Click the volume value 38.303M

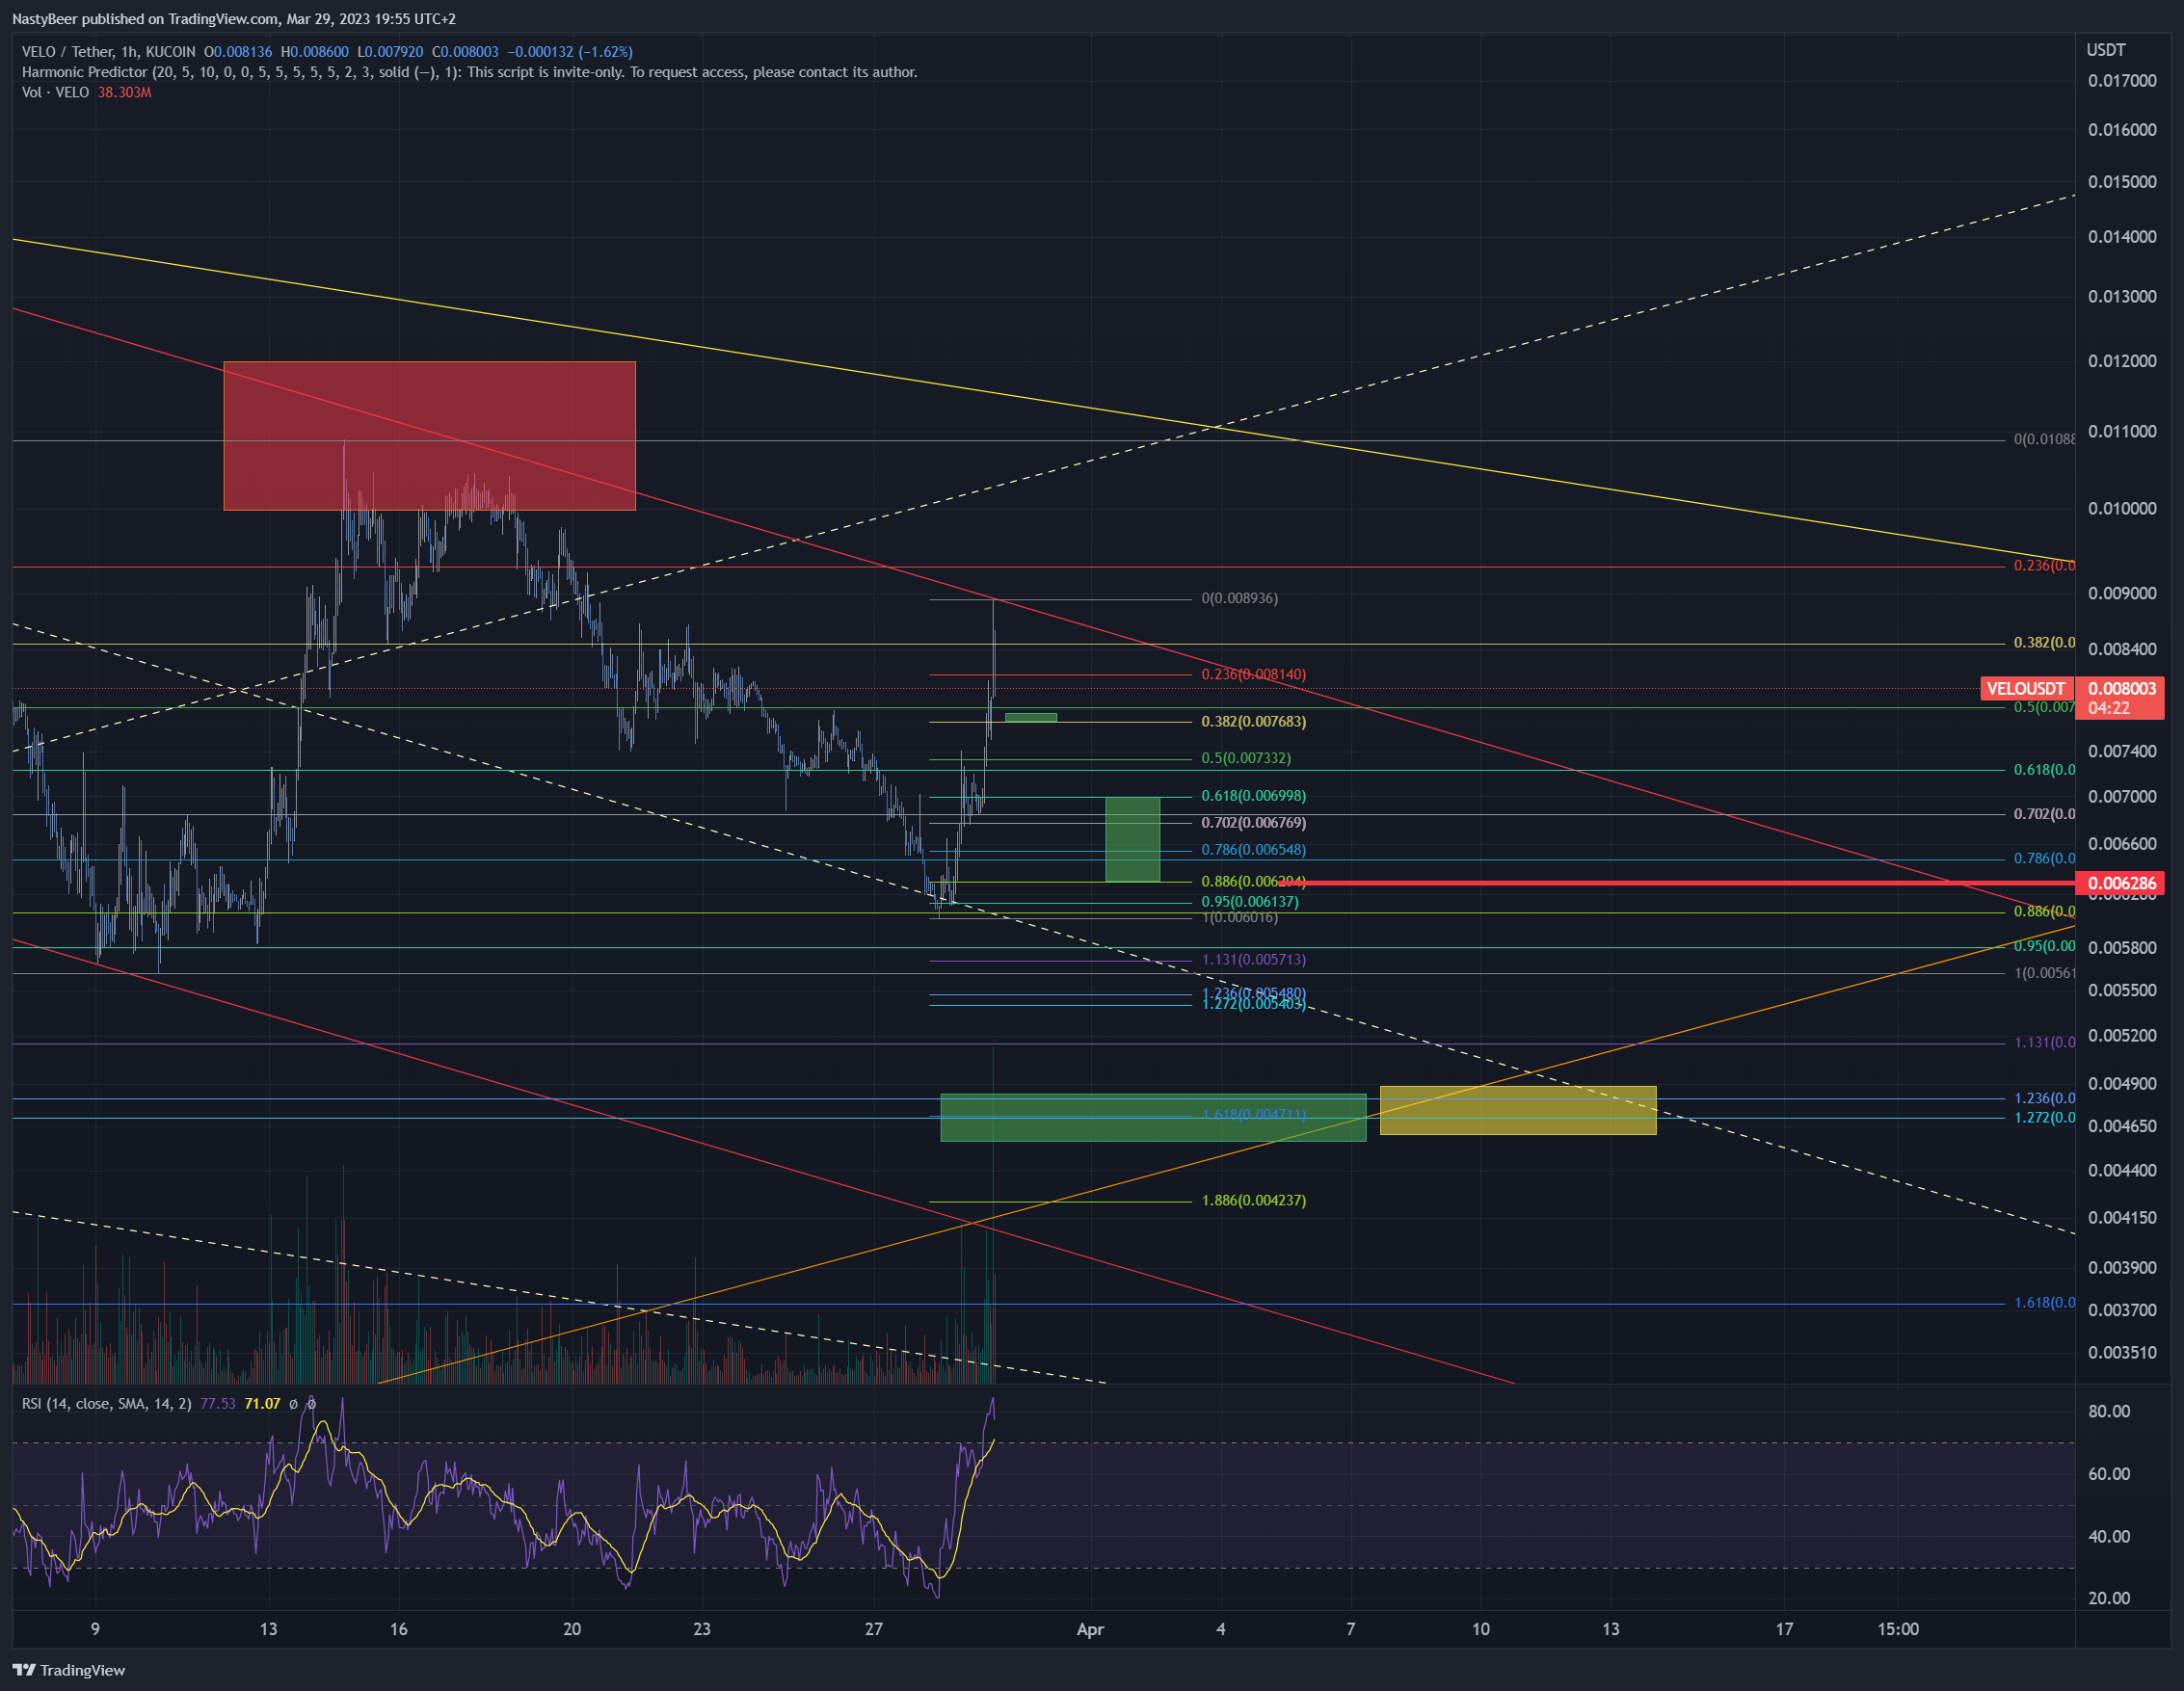pyautogui.click(x=125, y=92)
